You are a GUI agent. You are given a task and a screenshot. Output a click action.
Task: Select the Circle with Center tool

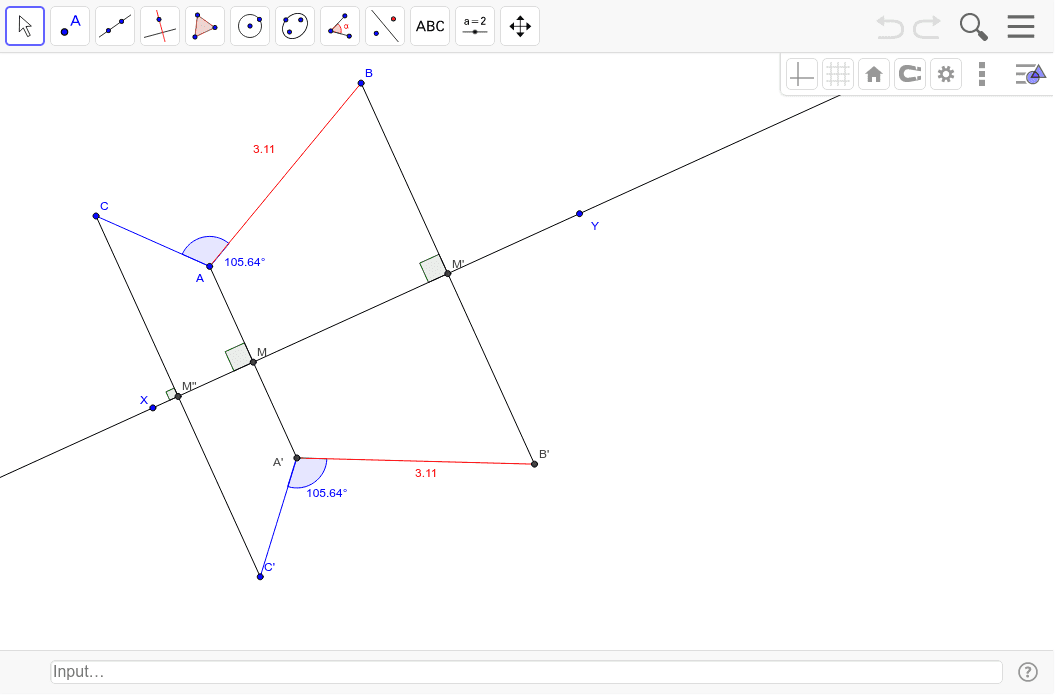[250, 26]
